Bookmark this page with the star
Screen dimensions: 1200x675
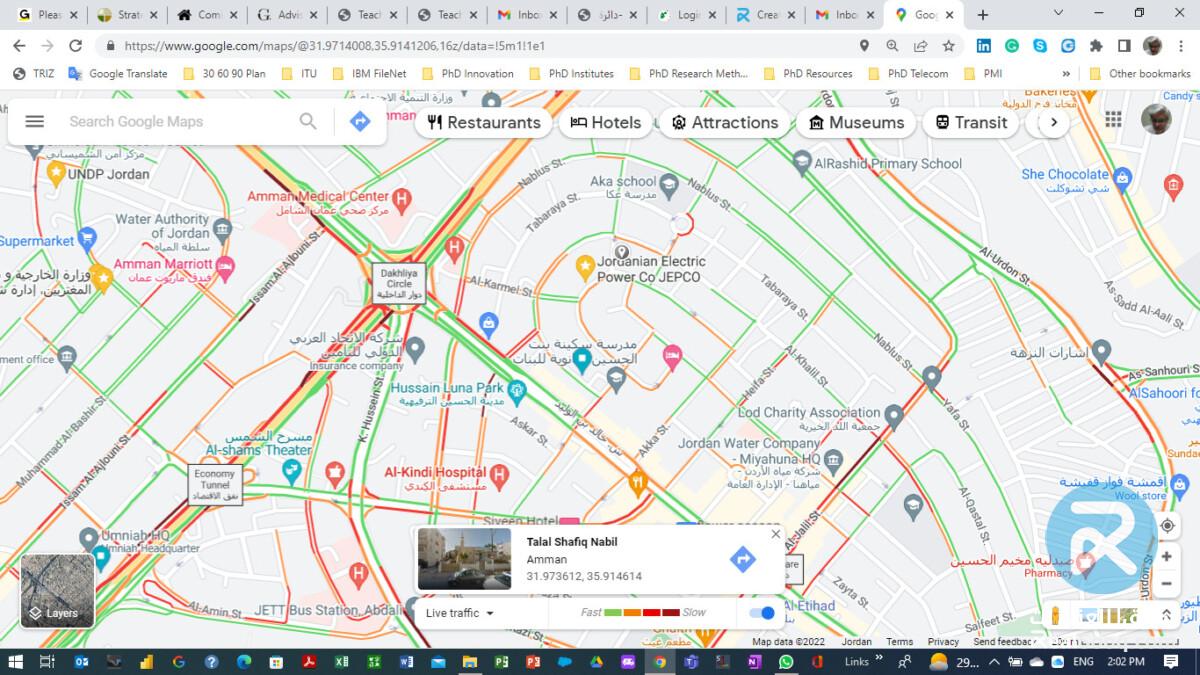tap(948, 46)
